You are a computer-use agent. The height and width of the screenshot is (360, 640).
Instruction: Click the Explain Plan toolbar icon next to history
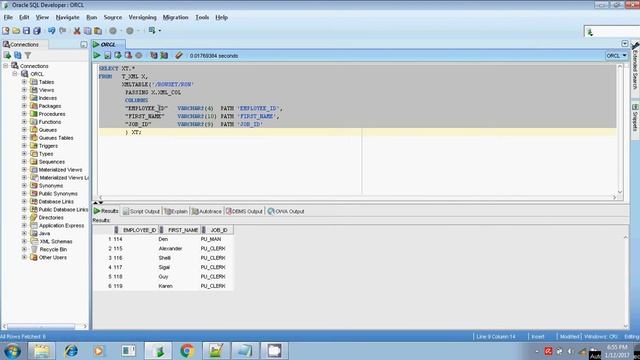[x=164, y=56]
